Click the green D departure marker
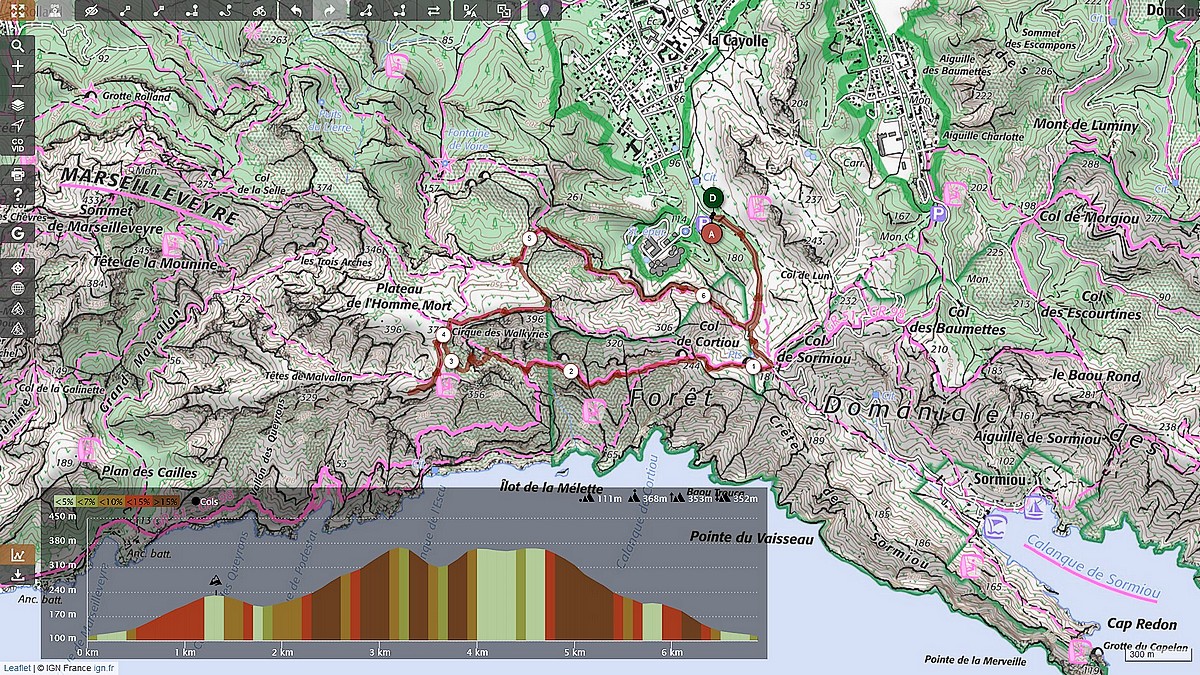 (711, 197)
